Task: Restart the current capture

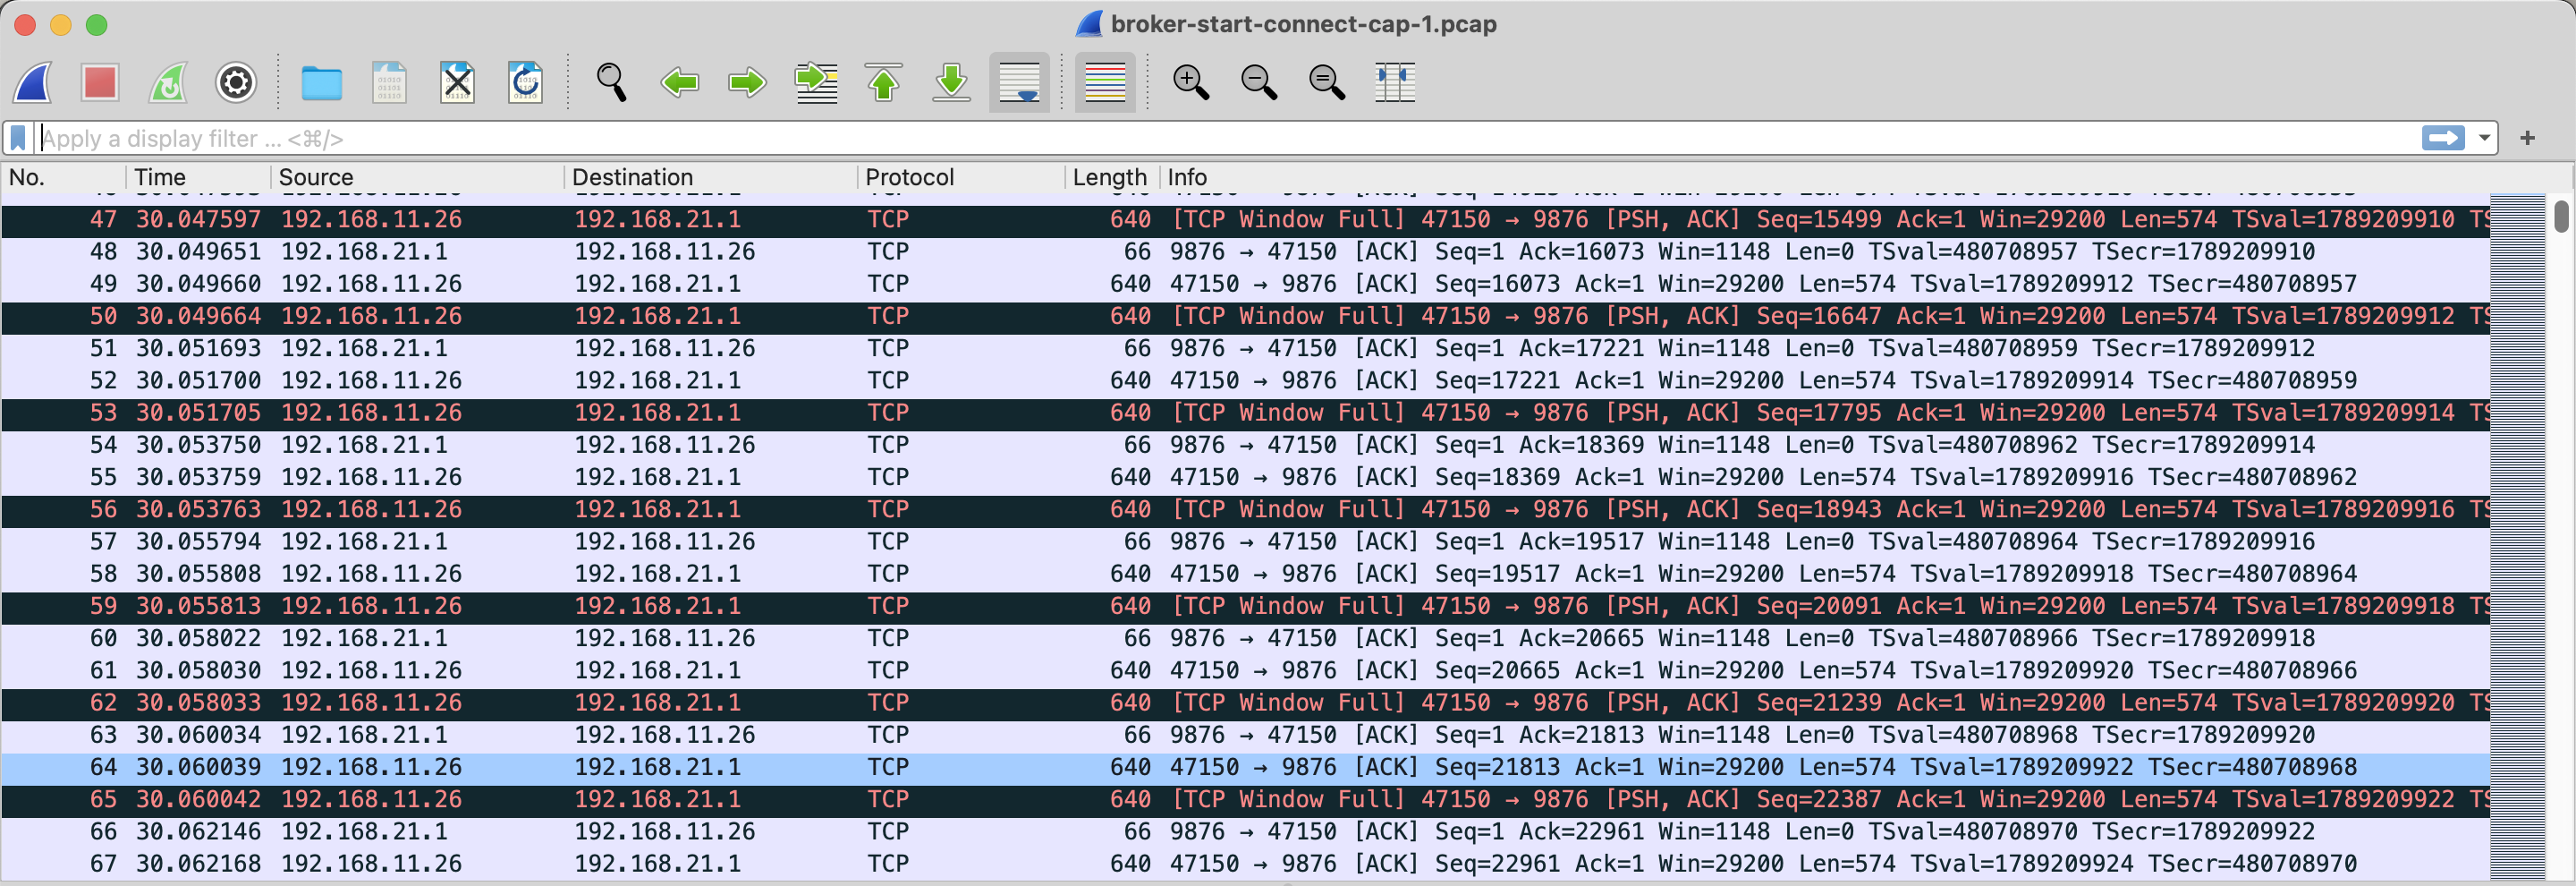Action: coord(168,83)
